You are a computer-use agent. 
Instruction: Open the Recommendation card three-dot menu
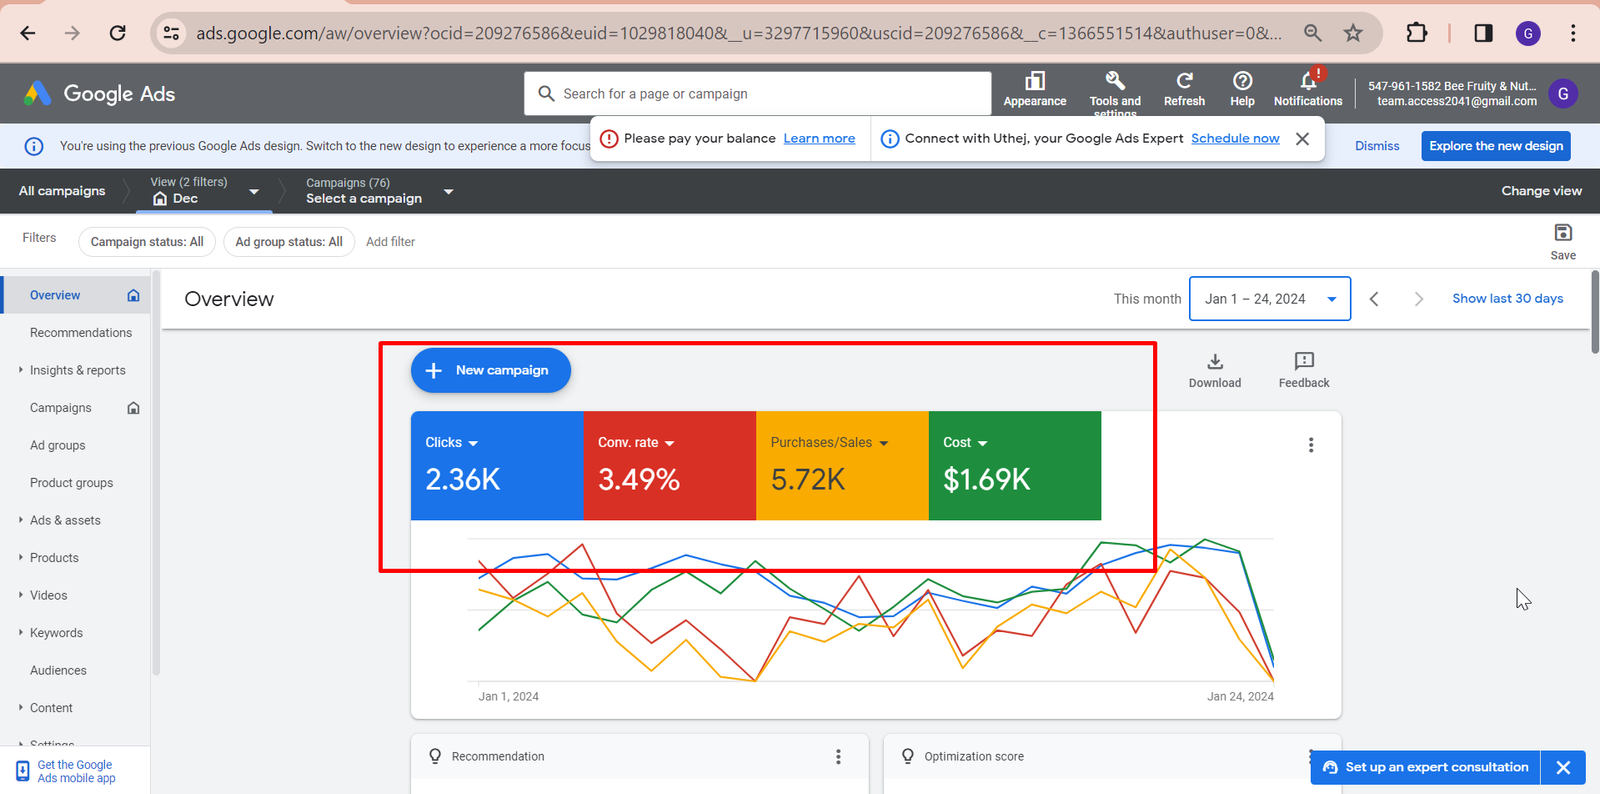(838, 757)
